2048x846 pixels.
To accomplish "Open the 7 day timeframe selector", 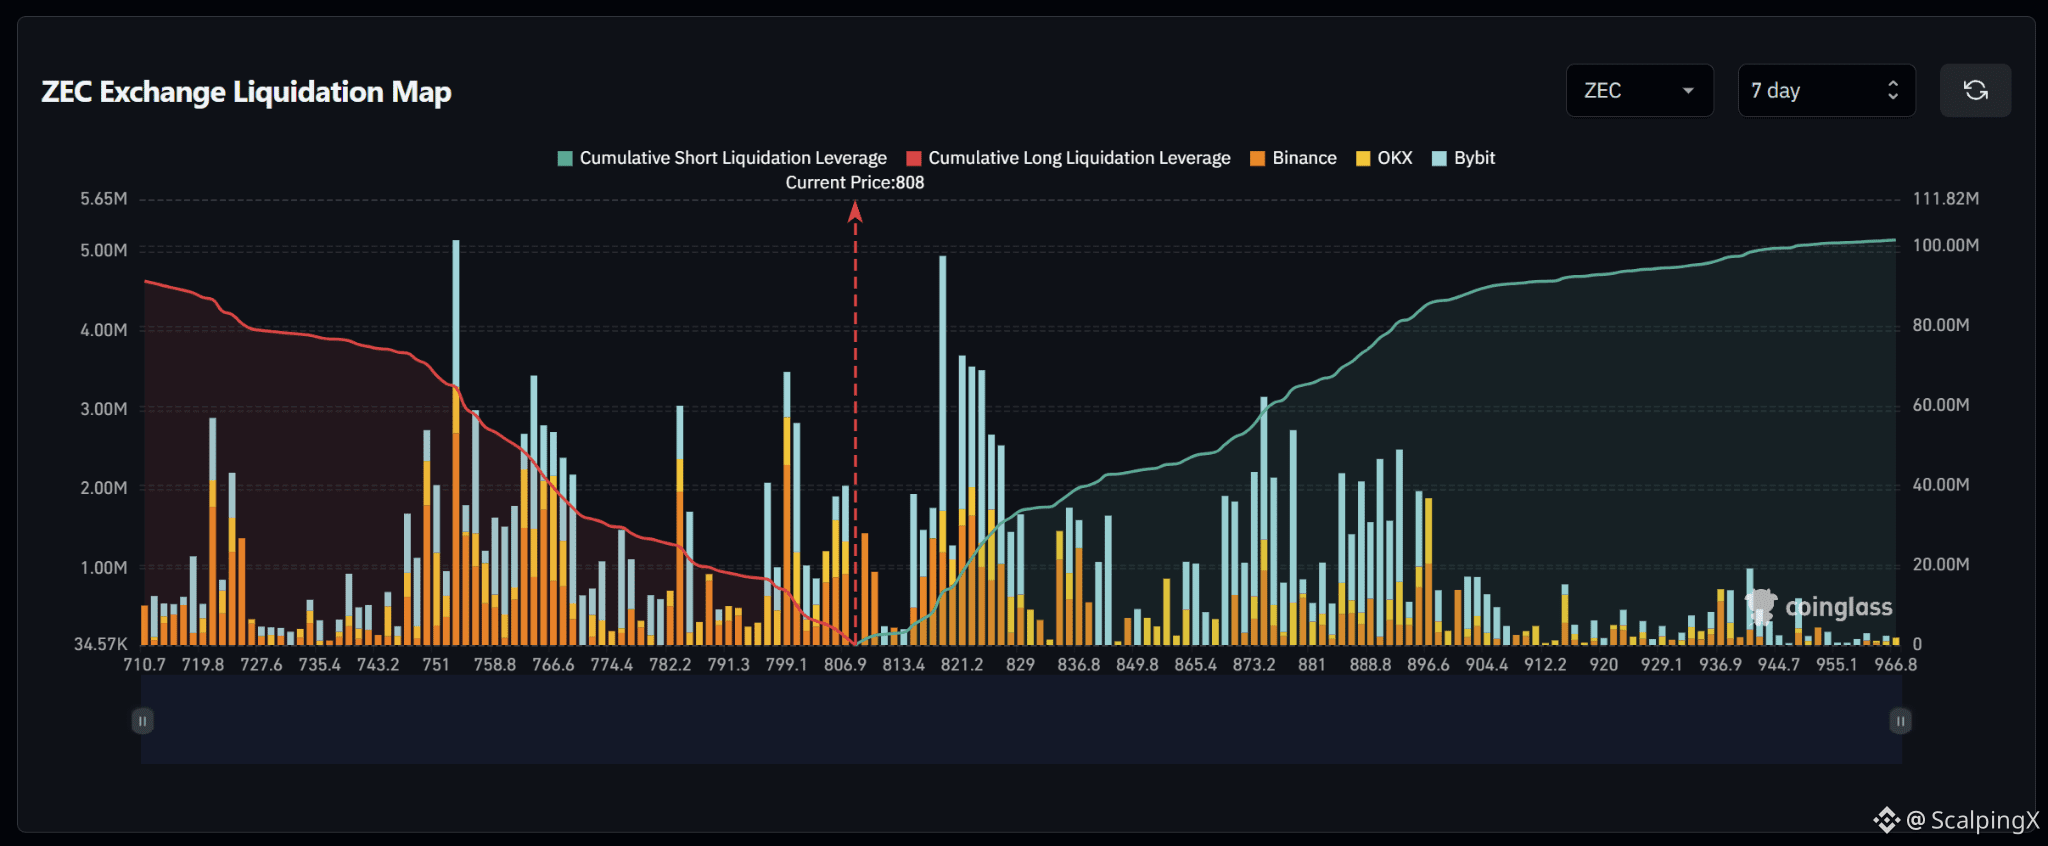I will coord(1826,91).
